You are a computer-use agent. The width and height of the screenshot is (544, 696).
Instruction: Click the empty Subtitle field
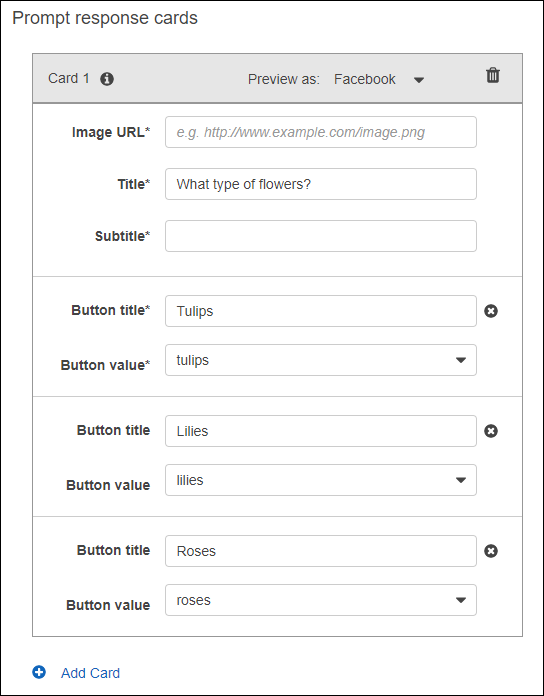click(321, 236)
